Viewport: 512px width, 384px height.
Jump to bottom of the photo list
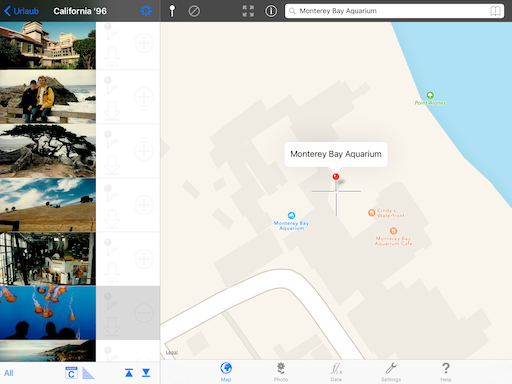pyautogui.click(x=146, y=373)
